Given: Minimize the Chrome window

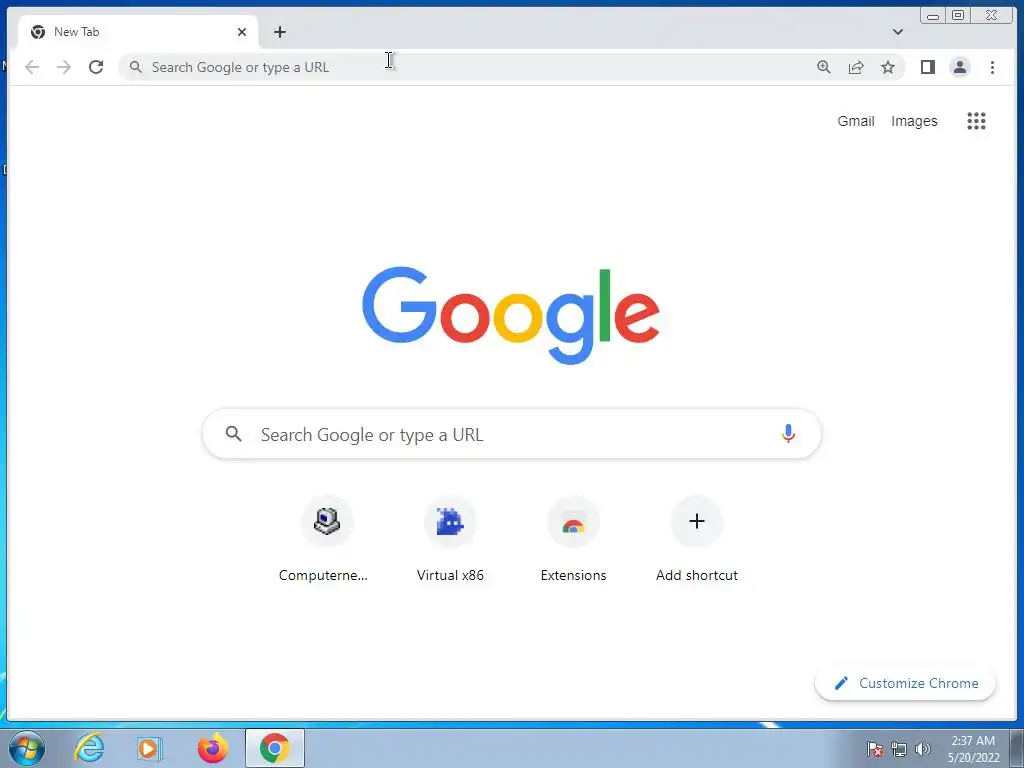Looking at the screenshot, I should (x=933, y=16).
